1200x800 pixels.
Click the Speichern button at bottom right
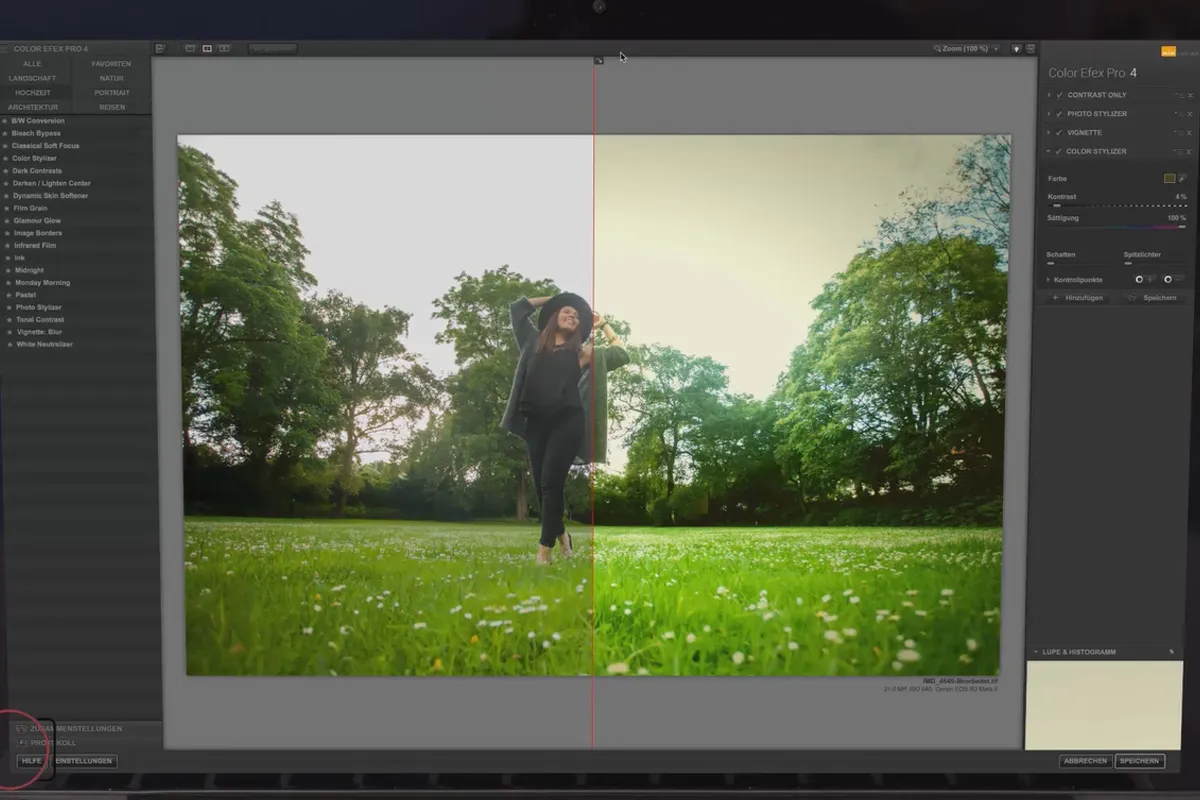point(1140,761)
